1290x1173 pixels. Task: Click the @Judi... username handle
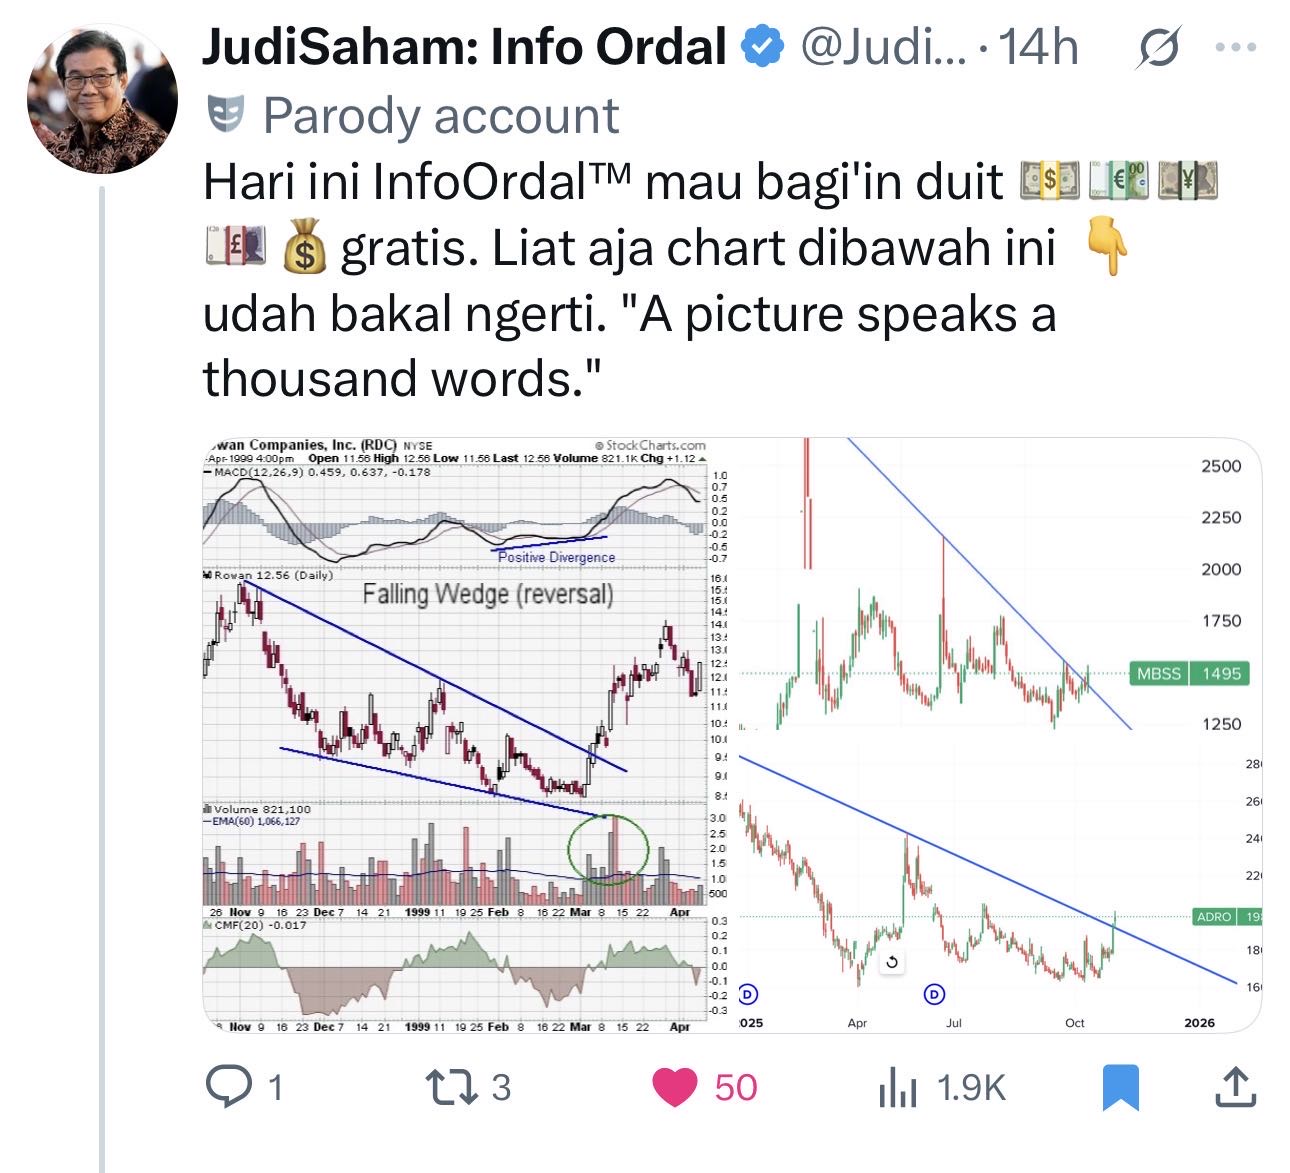[882, 47]
